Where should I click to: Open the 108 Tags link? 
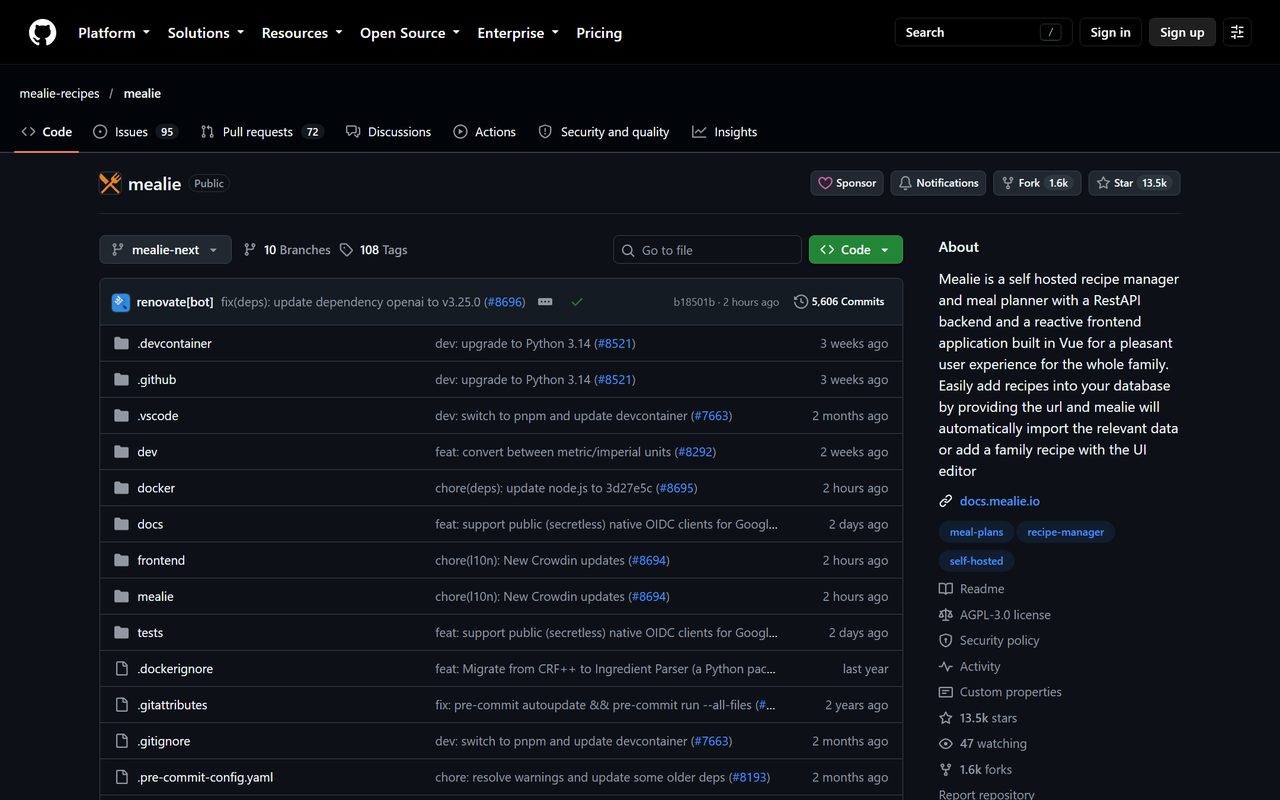[373, 250]
